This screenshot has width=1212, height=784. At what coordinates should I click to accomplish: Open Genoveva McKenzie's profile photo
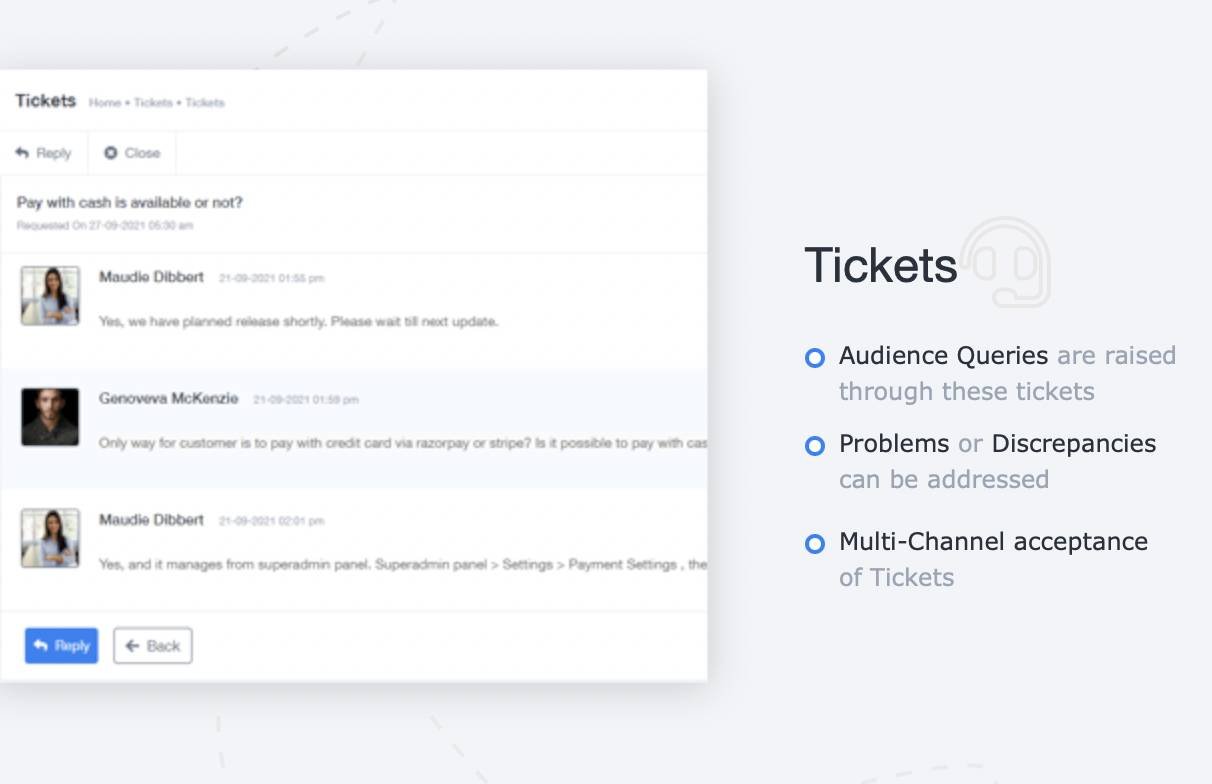(x=50, y=417)
